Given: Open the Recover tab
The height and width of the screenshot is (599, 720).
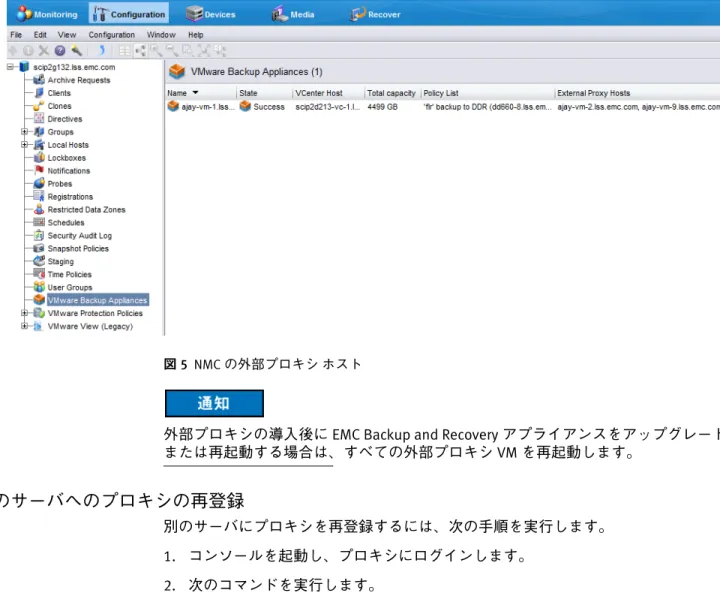Looking at the screenshot, I should 375,14.
